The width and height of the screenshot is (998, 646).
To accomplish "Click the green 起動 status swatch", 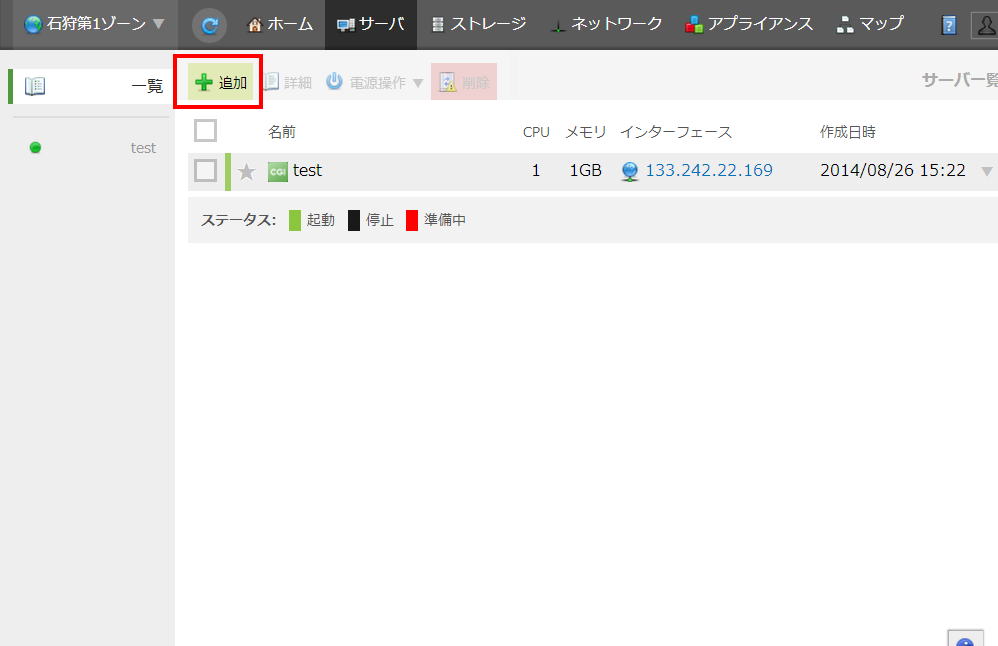I will point(295,220).
